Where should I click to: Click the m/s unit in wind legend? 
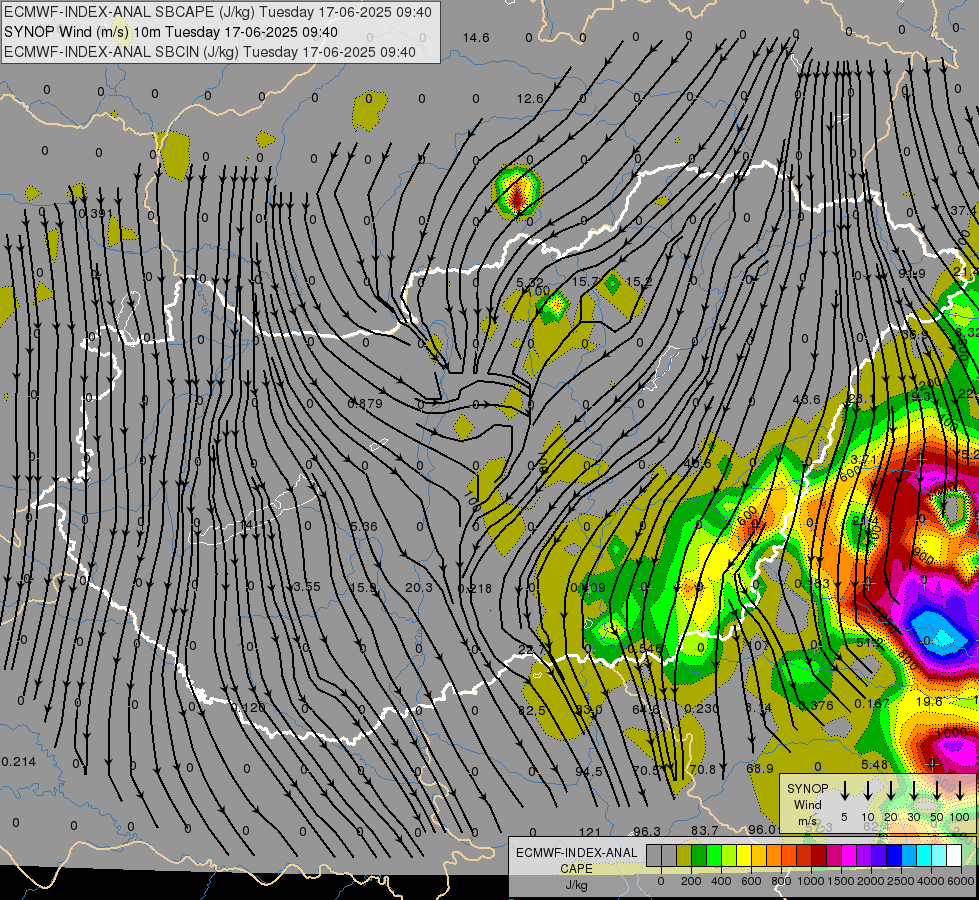coord(807,821)
